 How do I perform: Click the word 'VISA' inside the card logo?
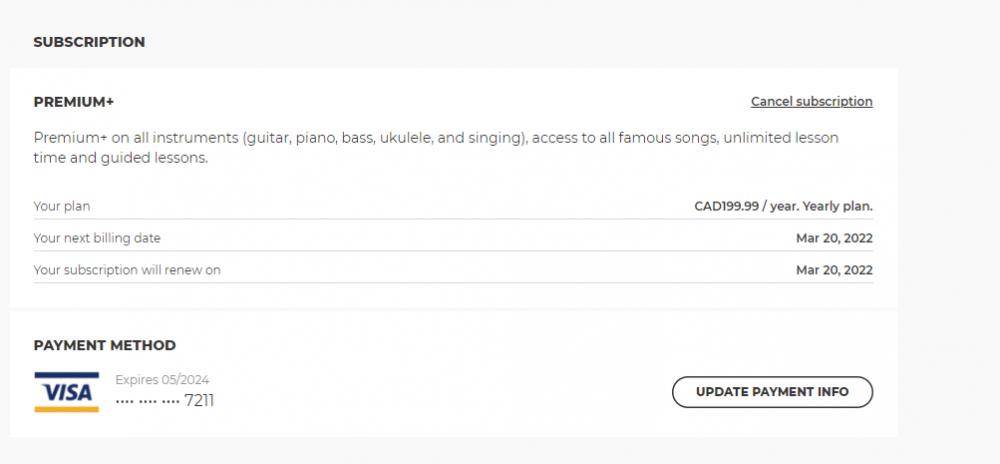[66, 391]
